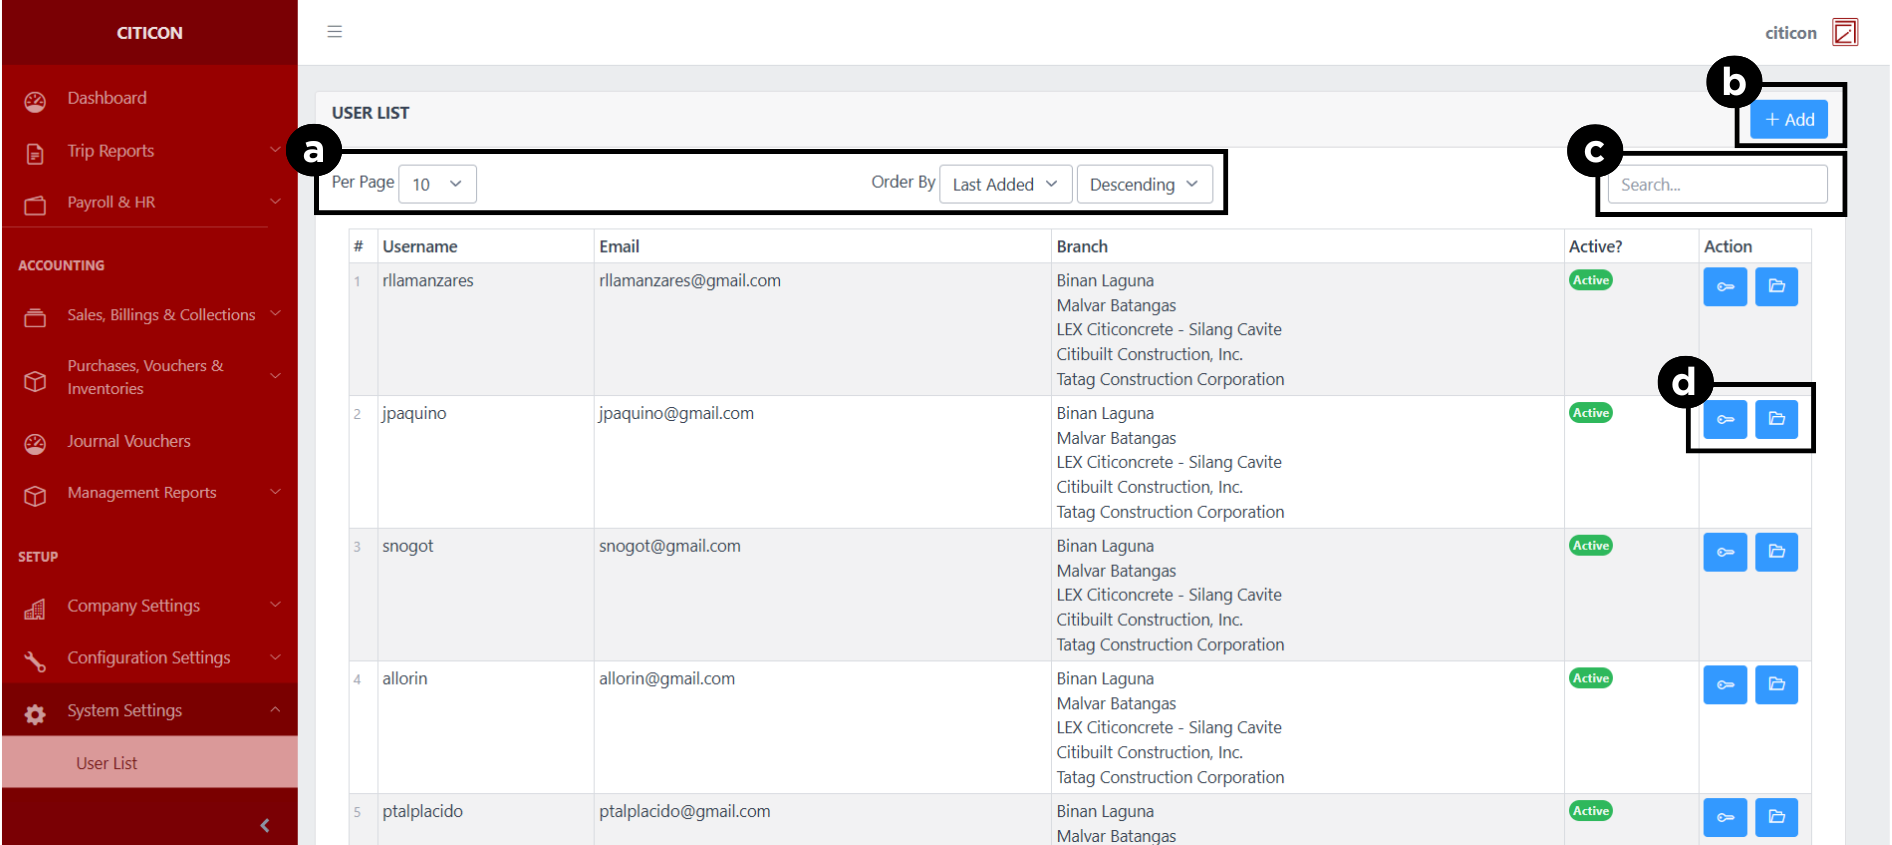Click the email snogot@gmail.com
The image size is (1892, 845).
[670, 546]
